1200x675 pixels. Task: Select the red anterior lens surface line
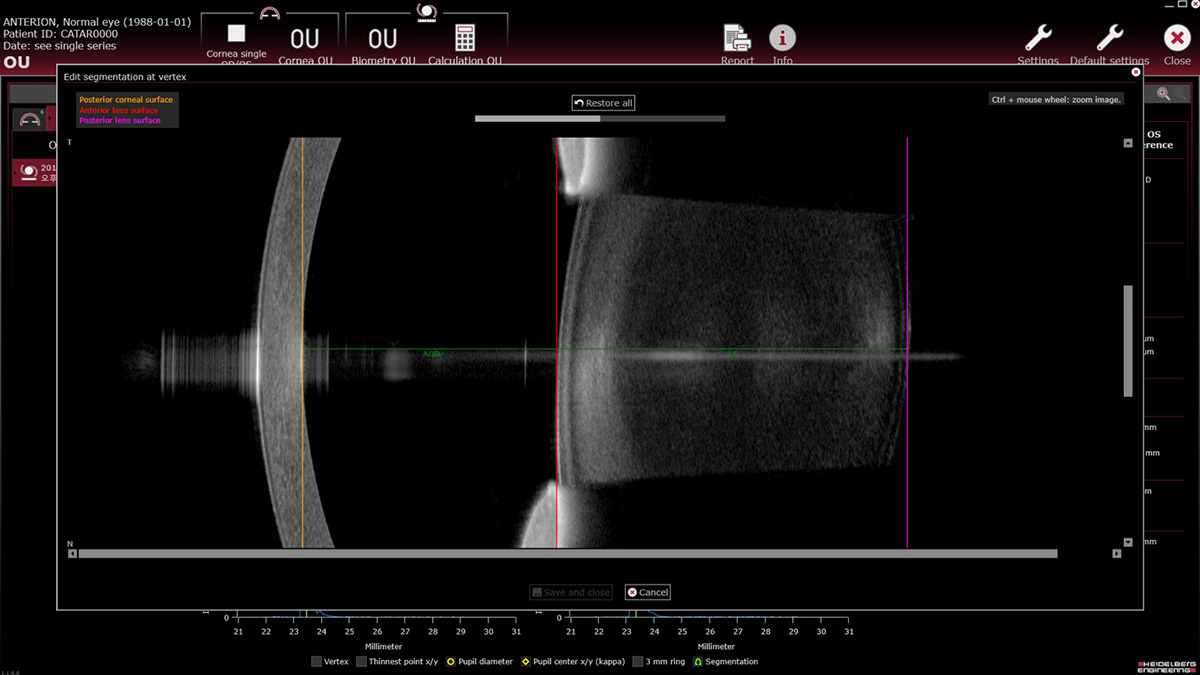point(556,342)
